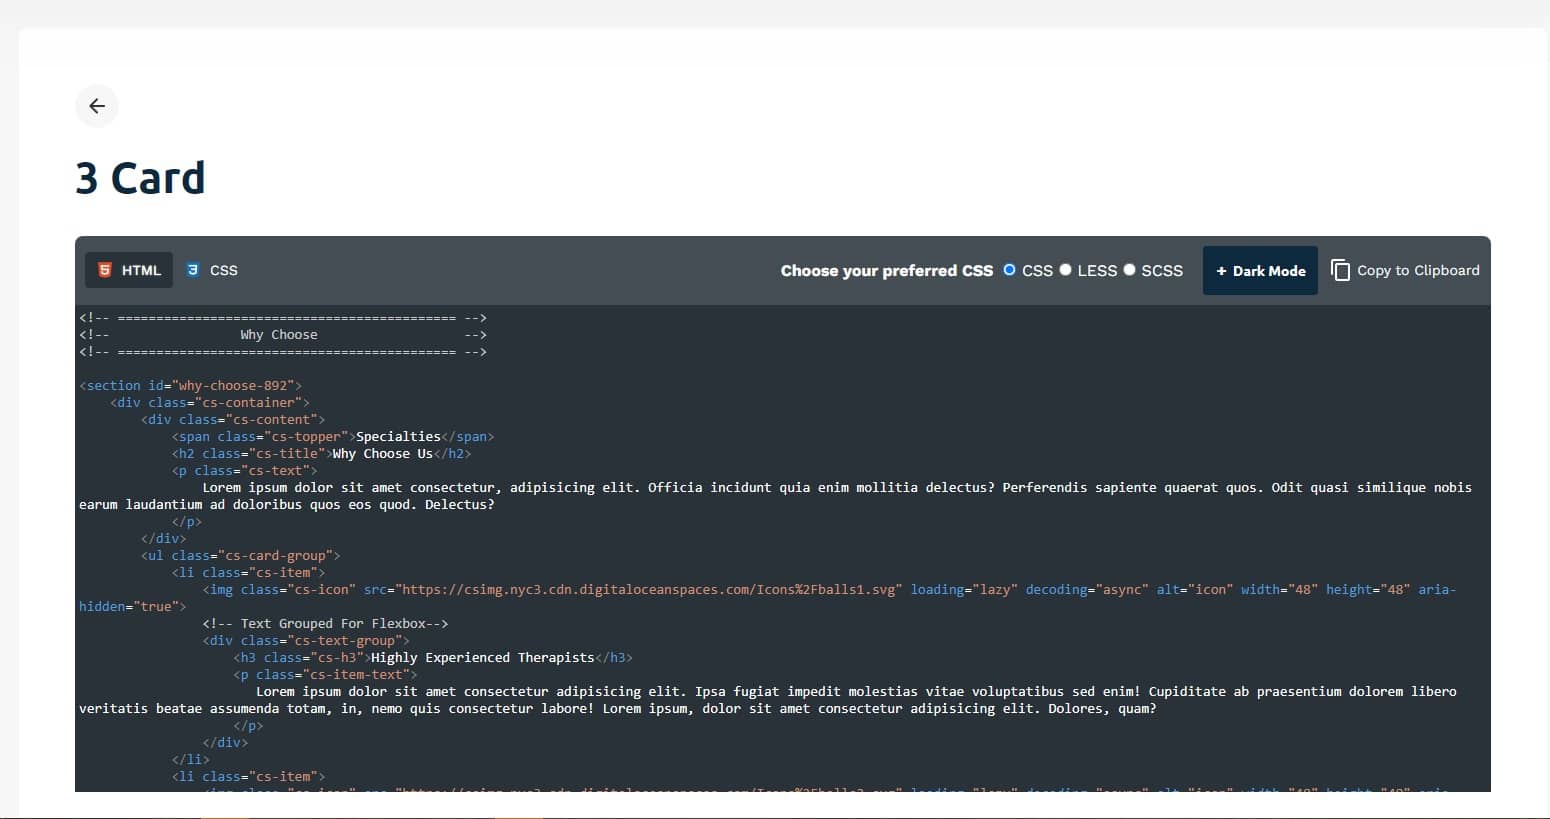
Task: Toggle the Dark Mode button
Action: coord(1260,271)
